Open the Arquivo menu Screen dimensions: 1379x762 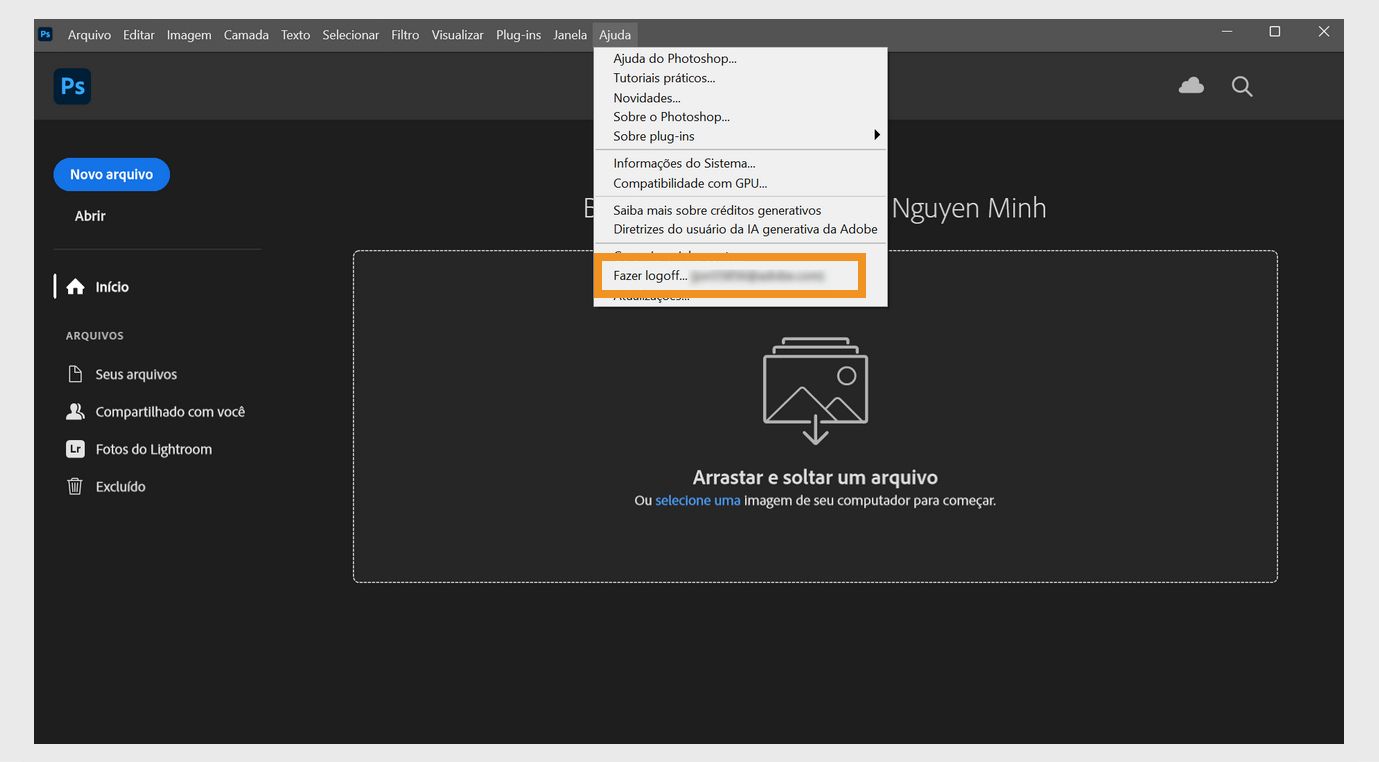89,35
